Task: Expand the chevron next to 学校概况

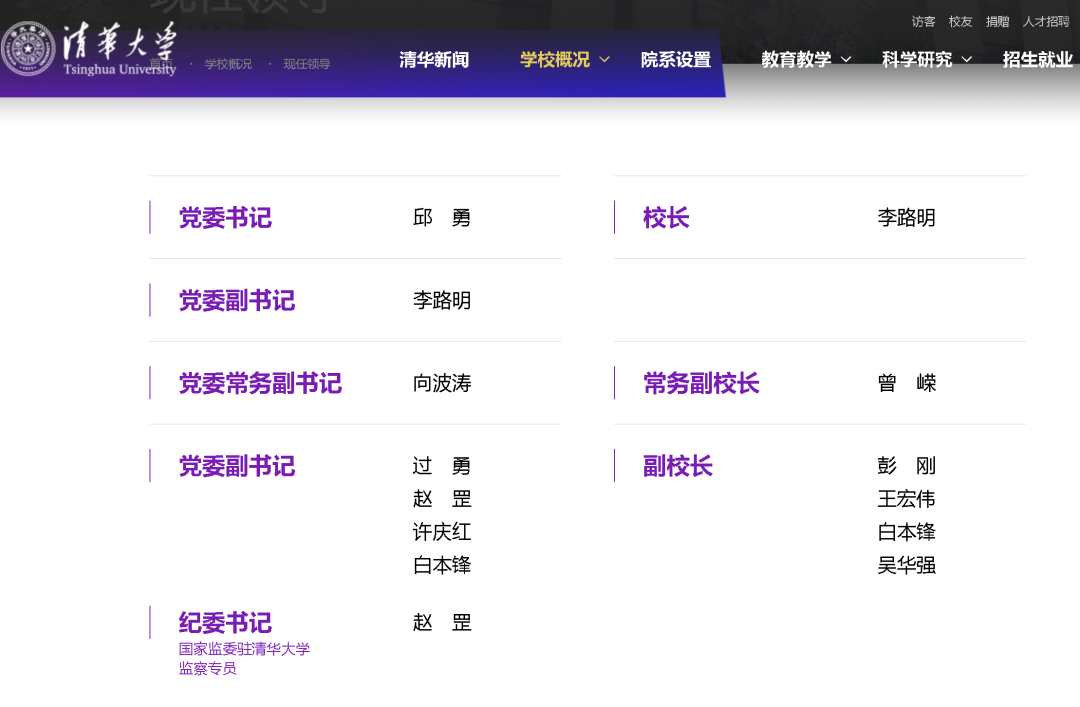Action: [605, 60]
